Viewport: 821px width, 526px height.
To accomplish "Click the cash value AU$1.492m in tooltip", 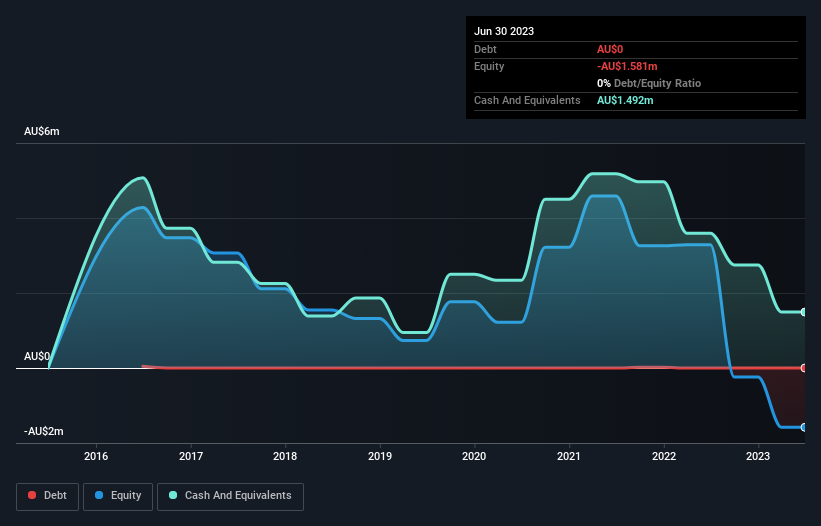I will pos(625,100).
